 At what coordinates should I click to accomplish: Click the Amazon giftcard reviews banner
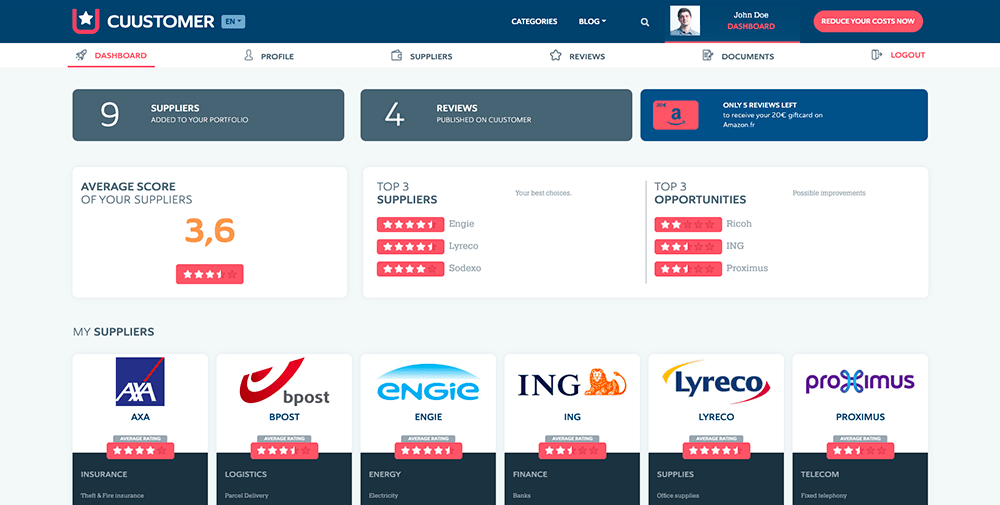(x=783, y=115)
